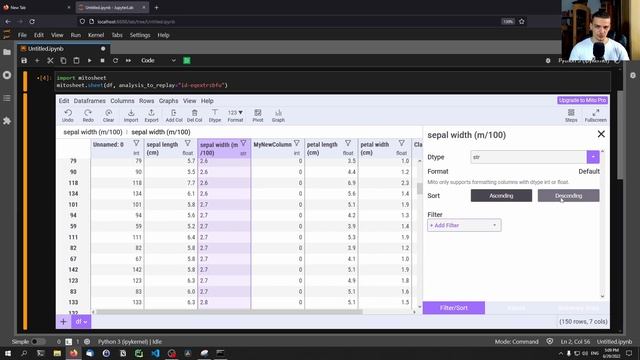This screenshot has width=640, height=360.
Task: Click the Redo icon in Mito toolbar
Action: (88, 116)
